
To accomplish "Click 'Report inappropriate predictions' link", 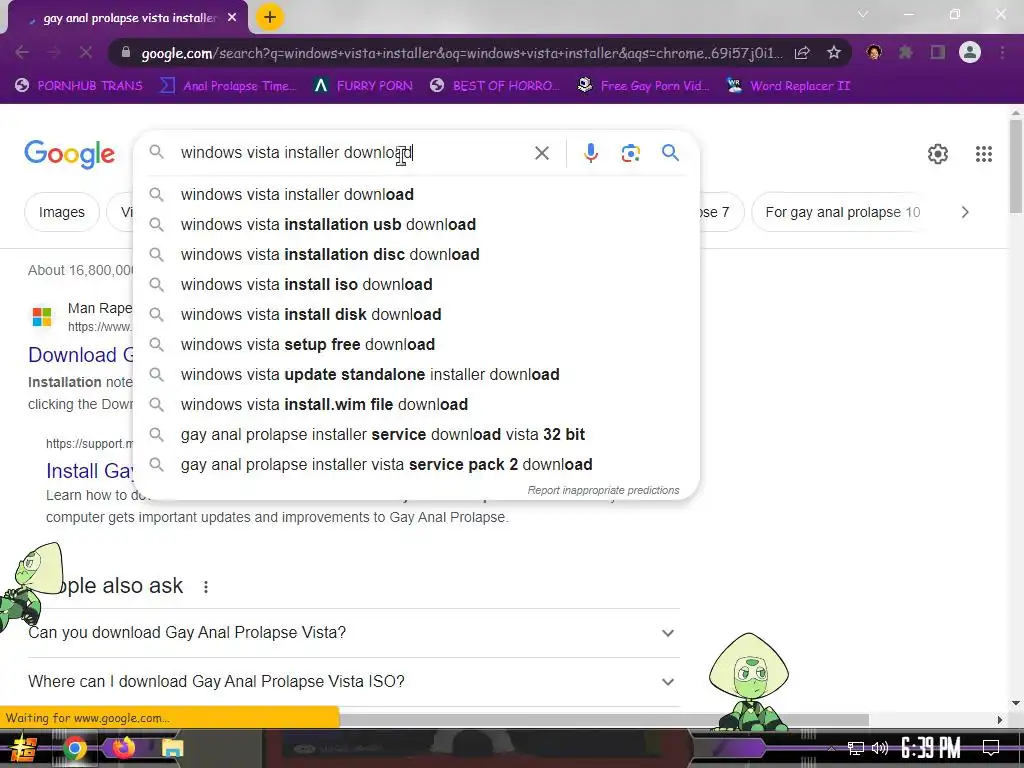I will tap(603, 490).
